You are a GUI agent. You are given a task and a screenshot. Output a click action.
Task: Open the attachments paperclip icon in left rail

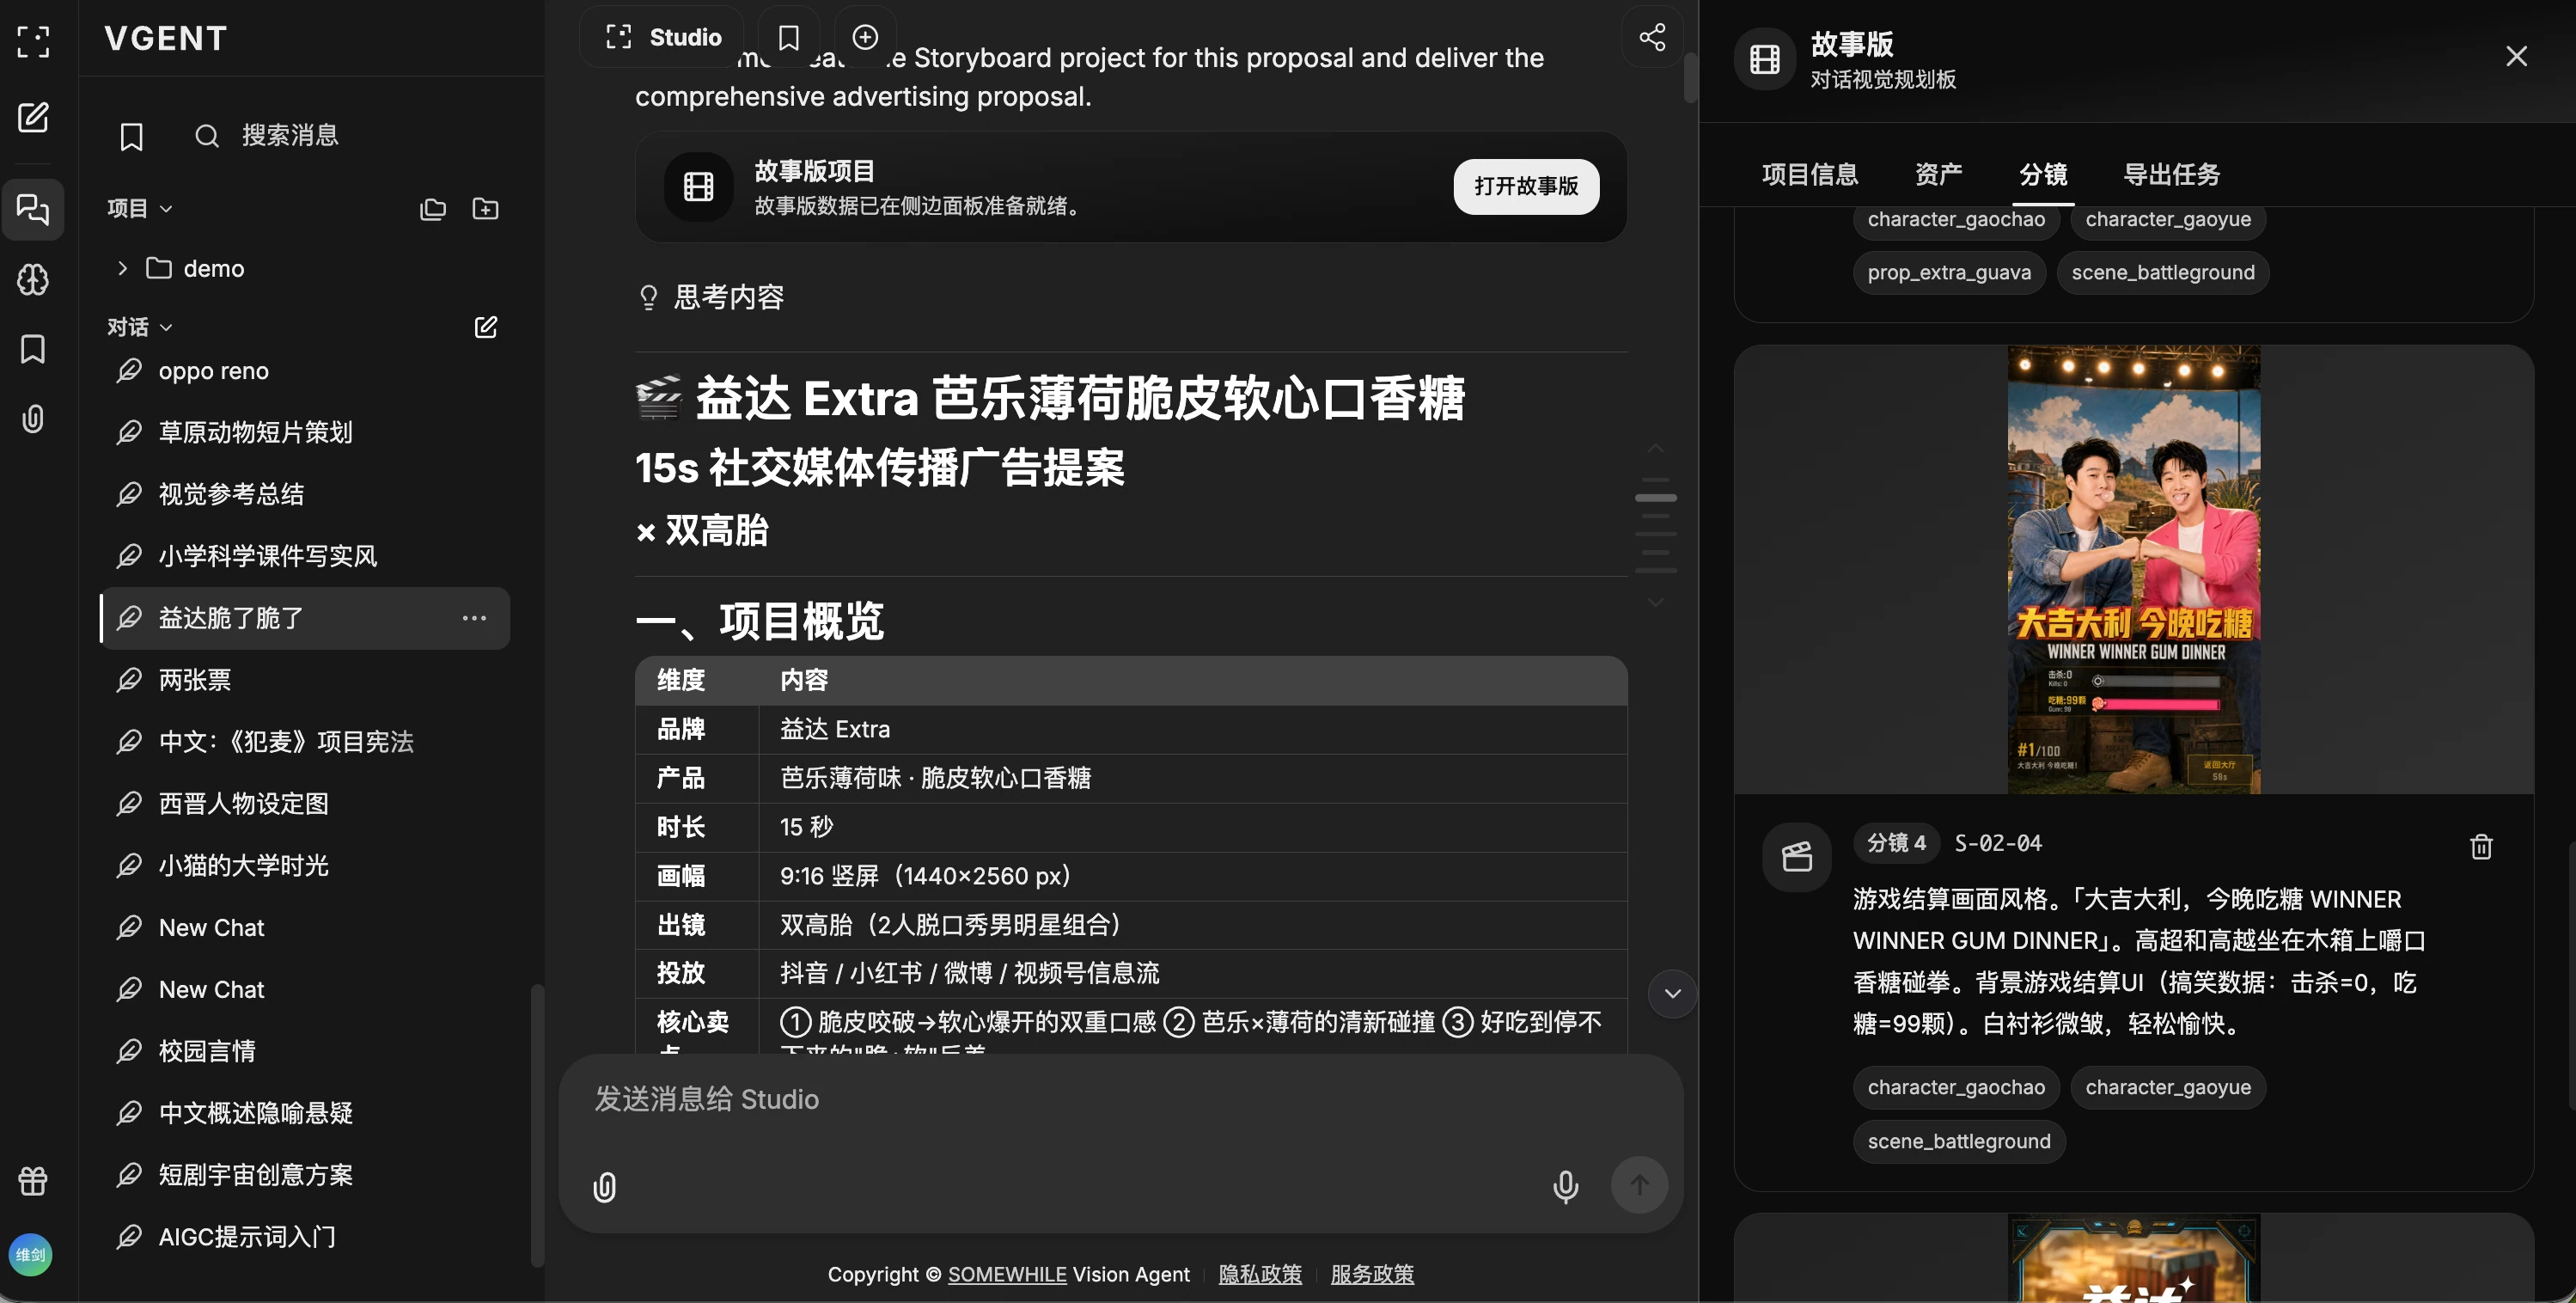pos(33,418)
